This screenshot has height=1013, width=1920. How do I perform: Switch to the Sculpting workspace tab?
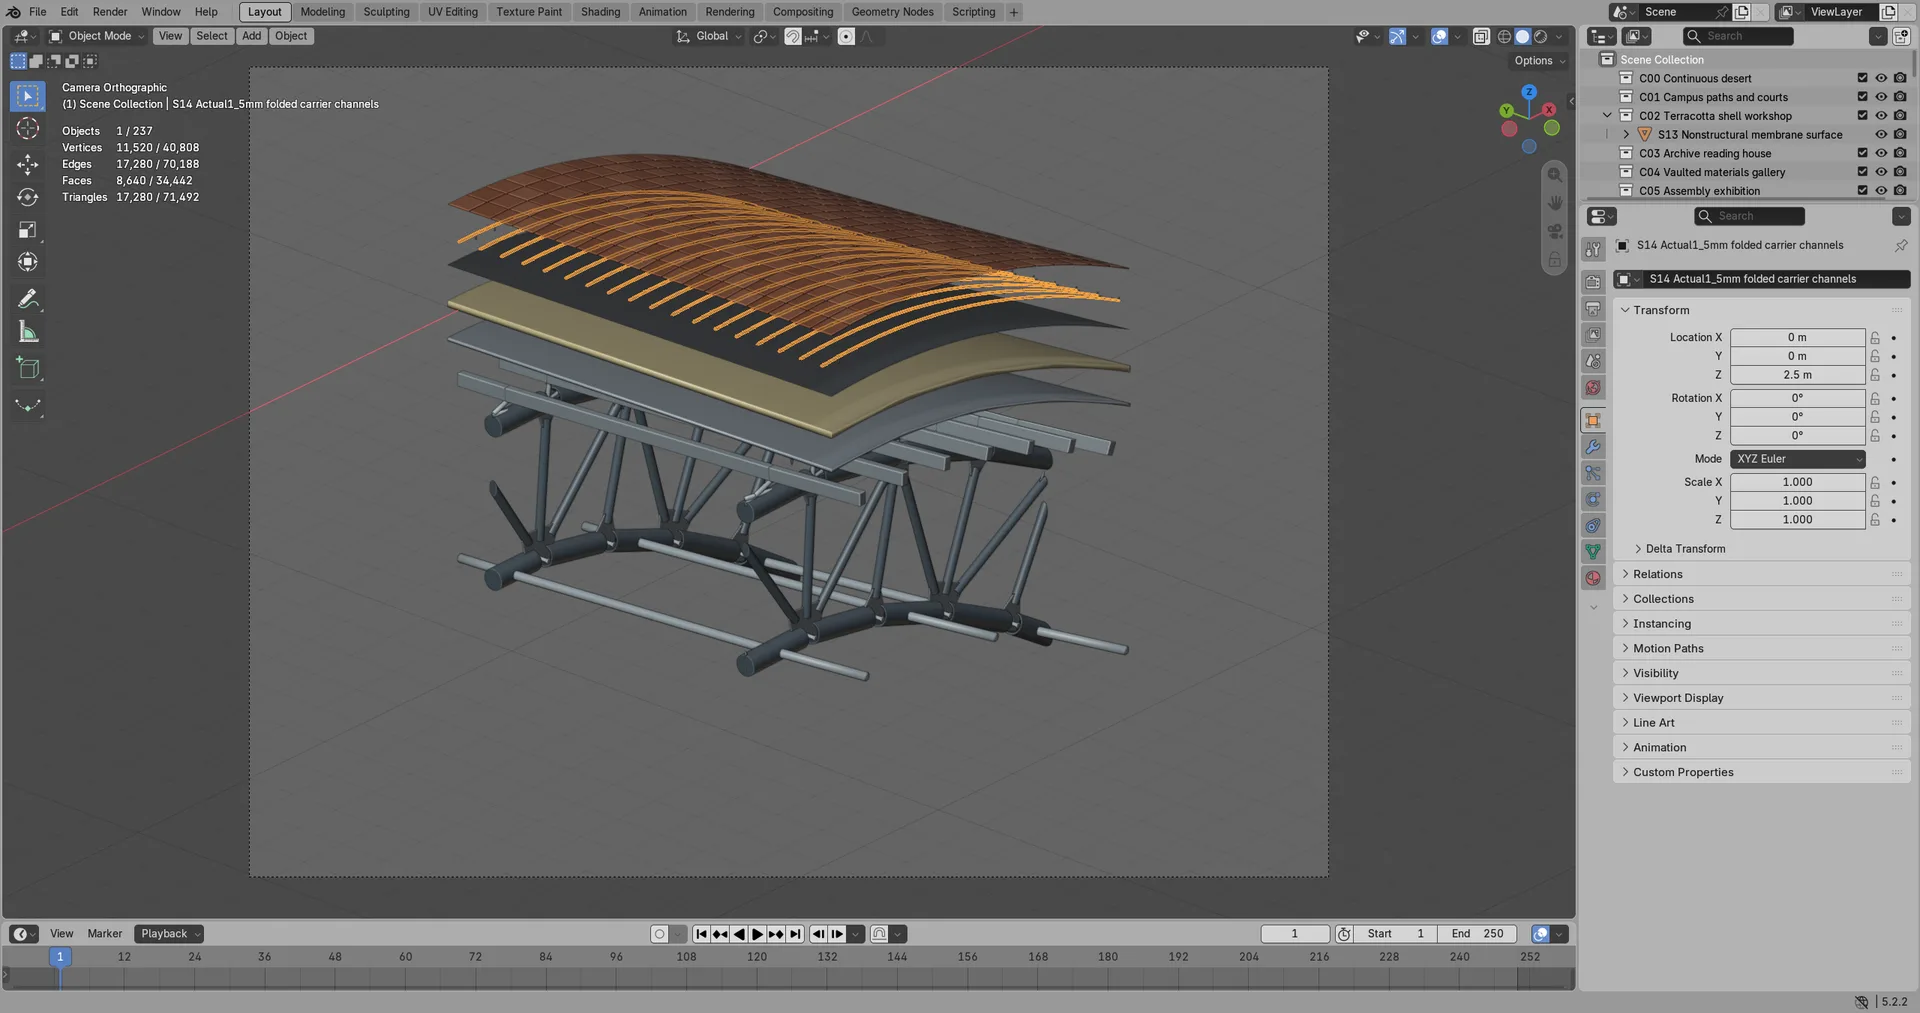[386, 12]
